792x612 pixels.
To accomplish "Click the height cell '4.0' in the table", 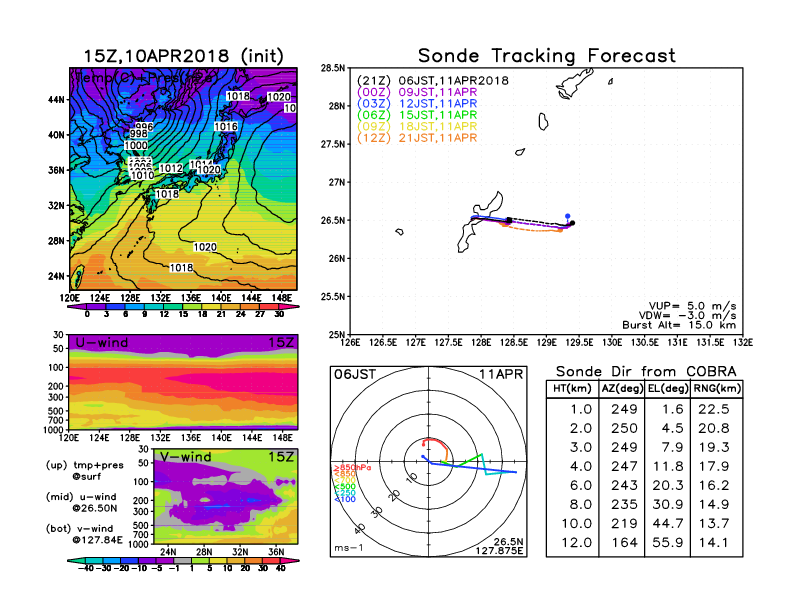I will click(x=581, y=466).
